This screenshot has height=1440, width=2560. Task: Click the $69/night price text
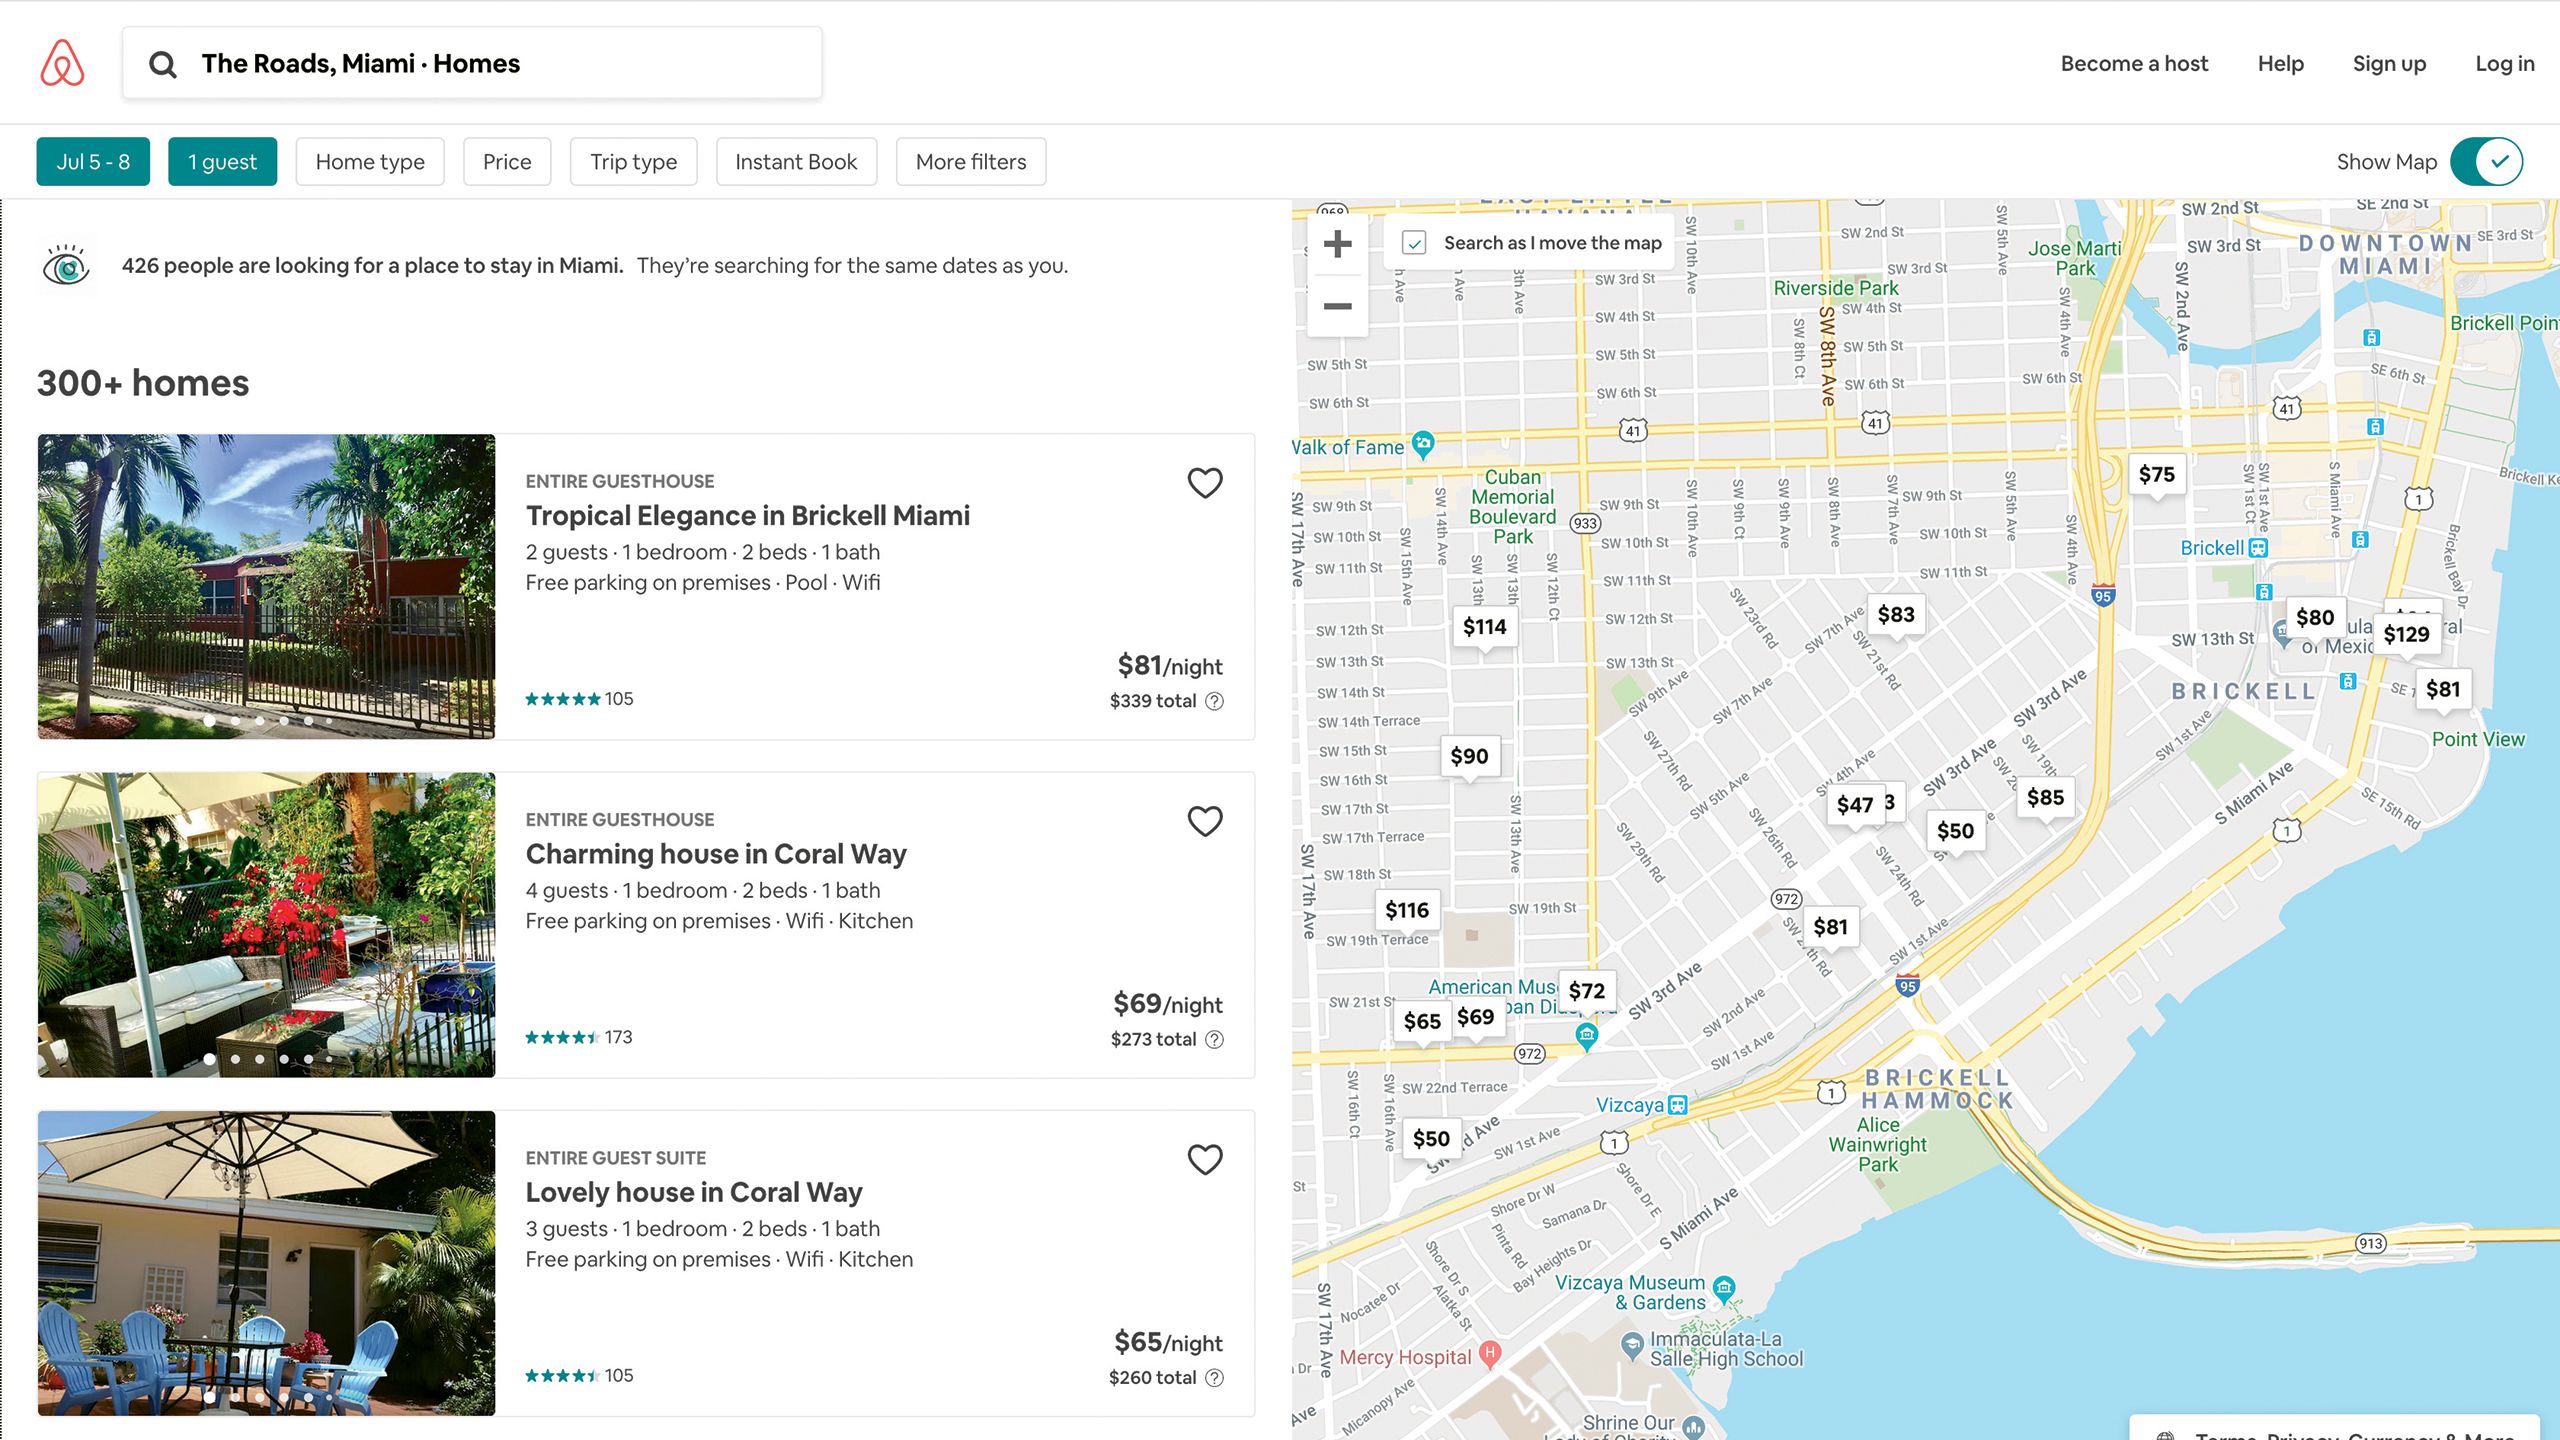pos(1168,1004)
